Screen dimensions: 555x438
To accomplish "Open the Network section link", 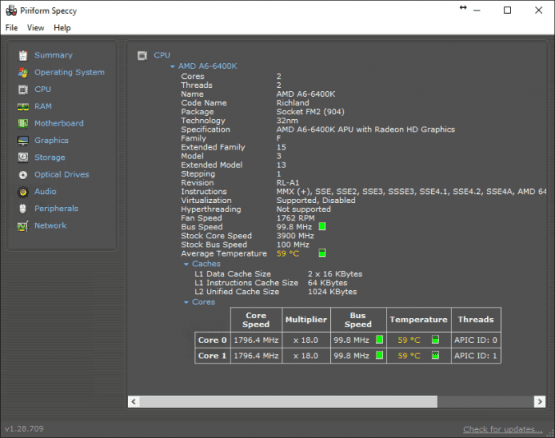I will click(50, 226).
